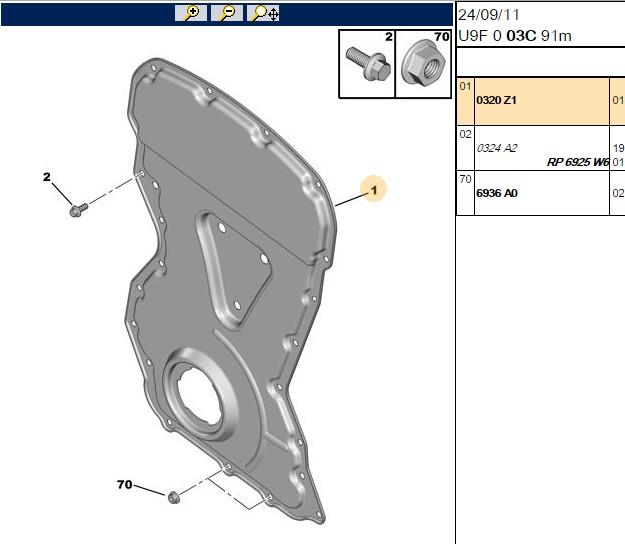Viewport: 625px width, 544px height.
Task: Select the timing cover part in the diagram
Action: [x=230, y=291]
